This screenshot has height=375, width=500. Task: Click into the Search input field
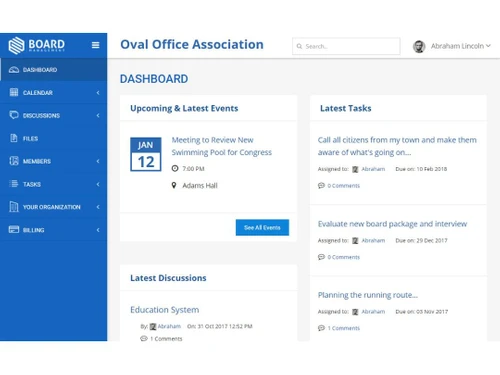coord(346,46)
